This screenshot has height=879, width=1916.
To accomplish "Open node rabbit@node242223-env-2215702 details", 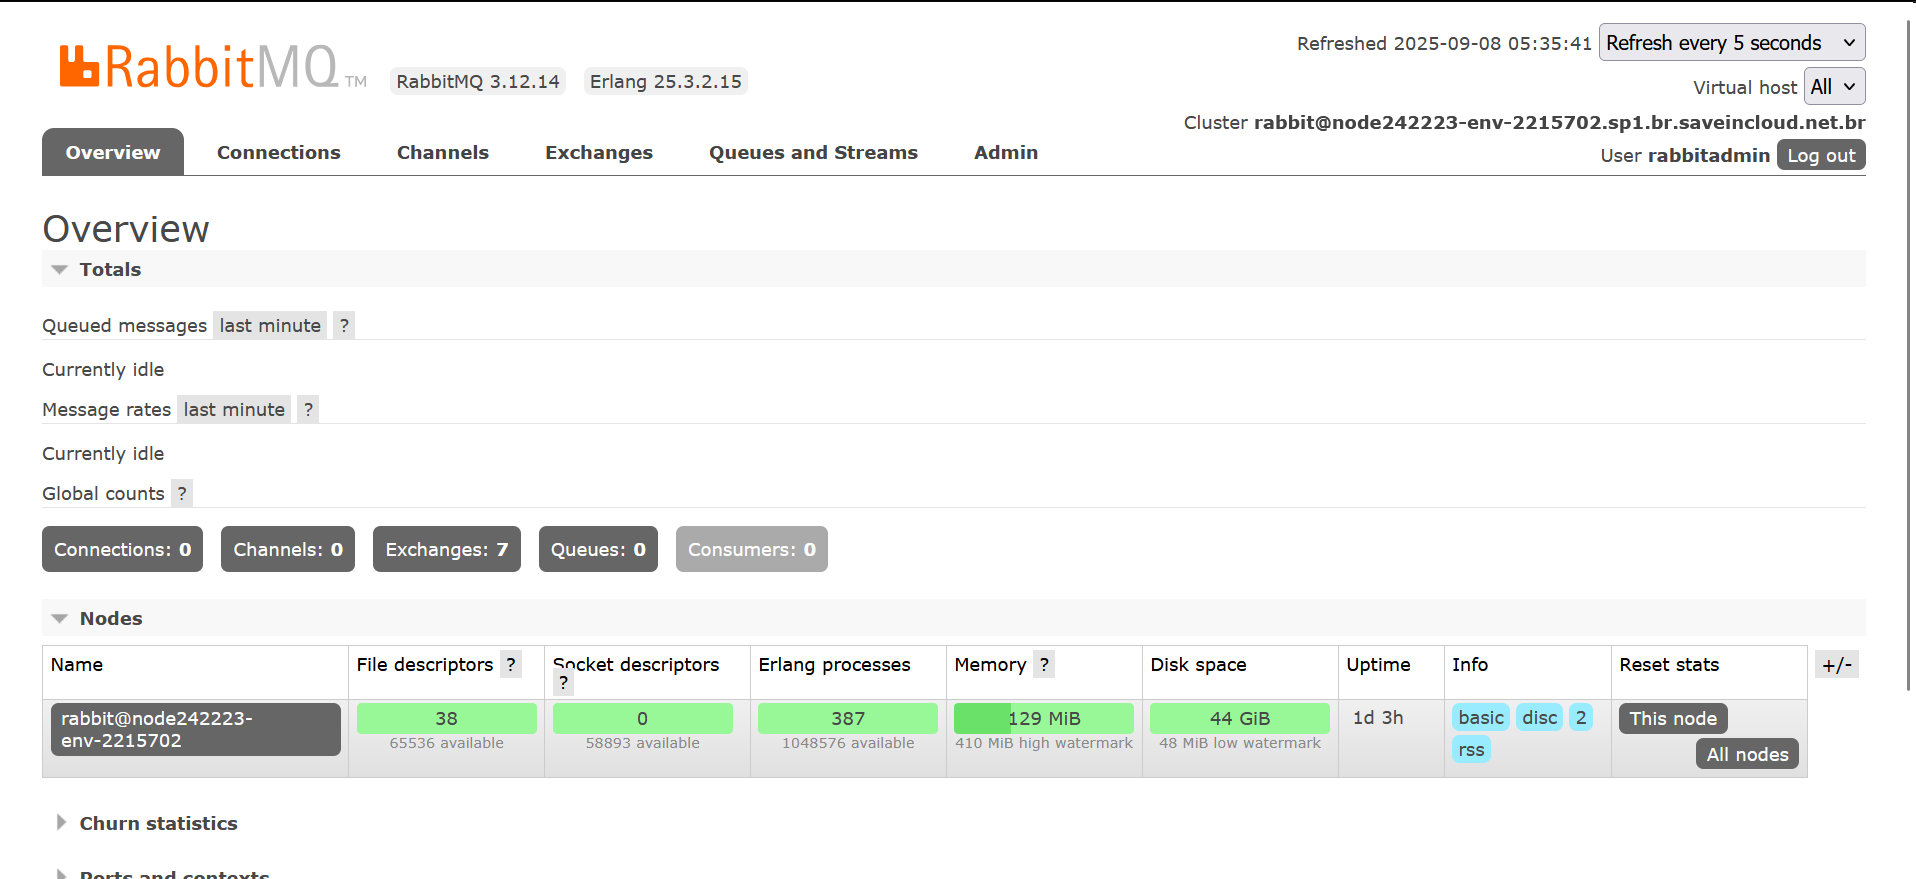I will click(x=196, y=729).
